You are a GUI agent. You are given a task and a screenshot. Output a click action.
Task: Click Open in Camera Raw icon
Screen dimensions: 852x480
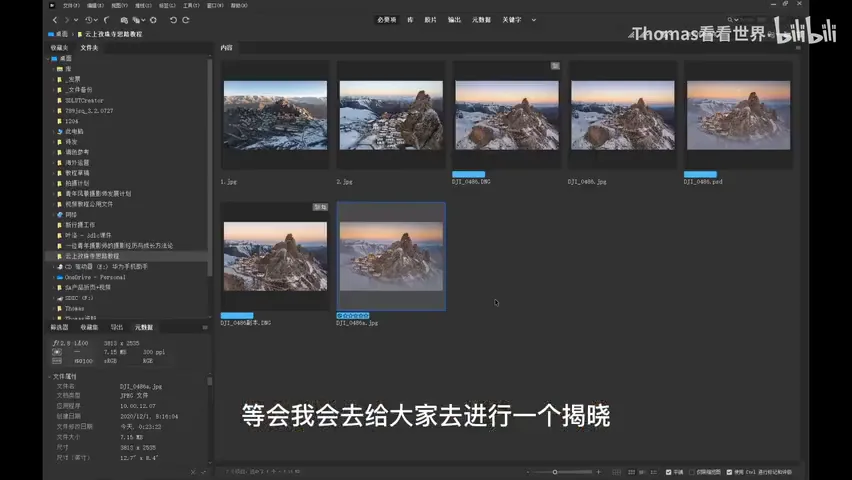tap(153, 20)
